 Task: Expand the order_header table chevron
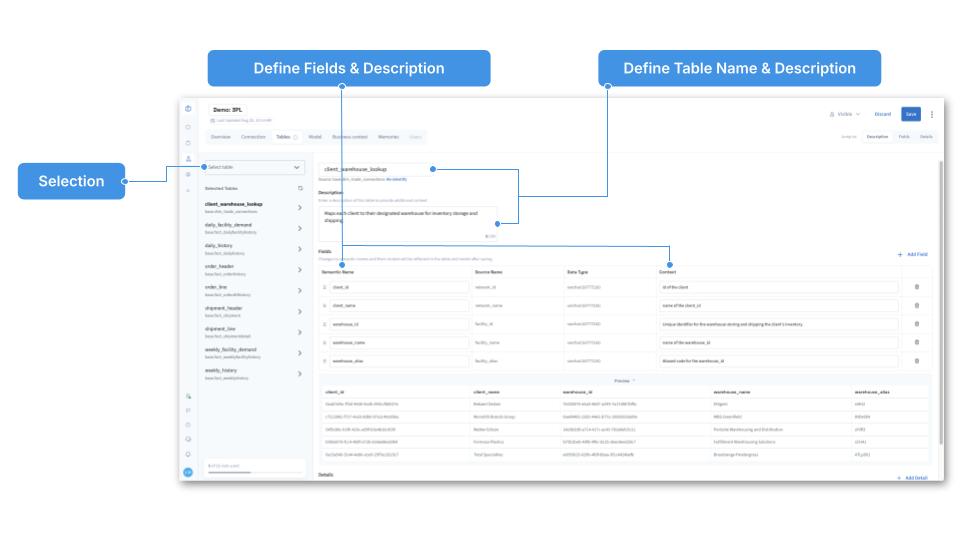tap(299, 270)
